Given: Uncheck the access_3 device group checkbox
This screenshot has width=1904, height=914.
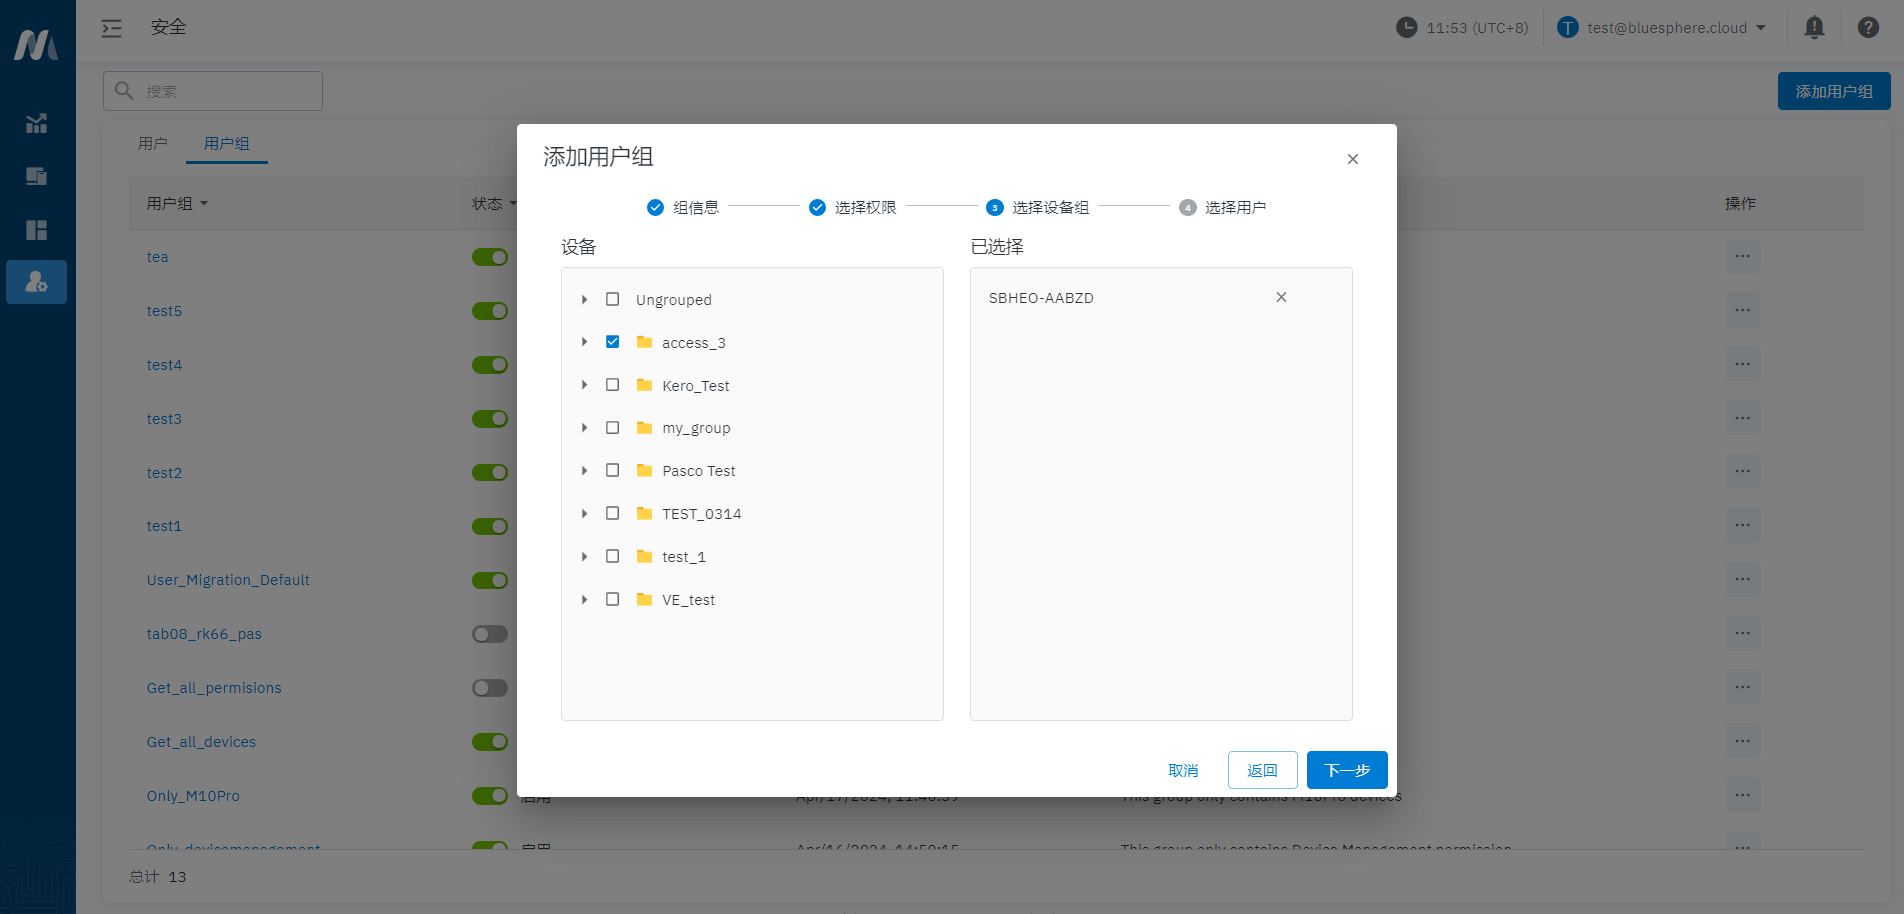Looking at the screenshot, I should pos(612,341).
